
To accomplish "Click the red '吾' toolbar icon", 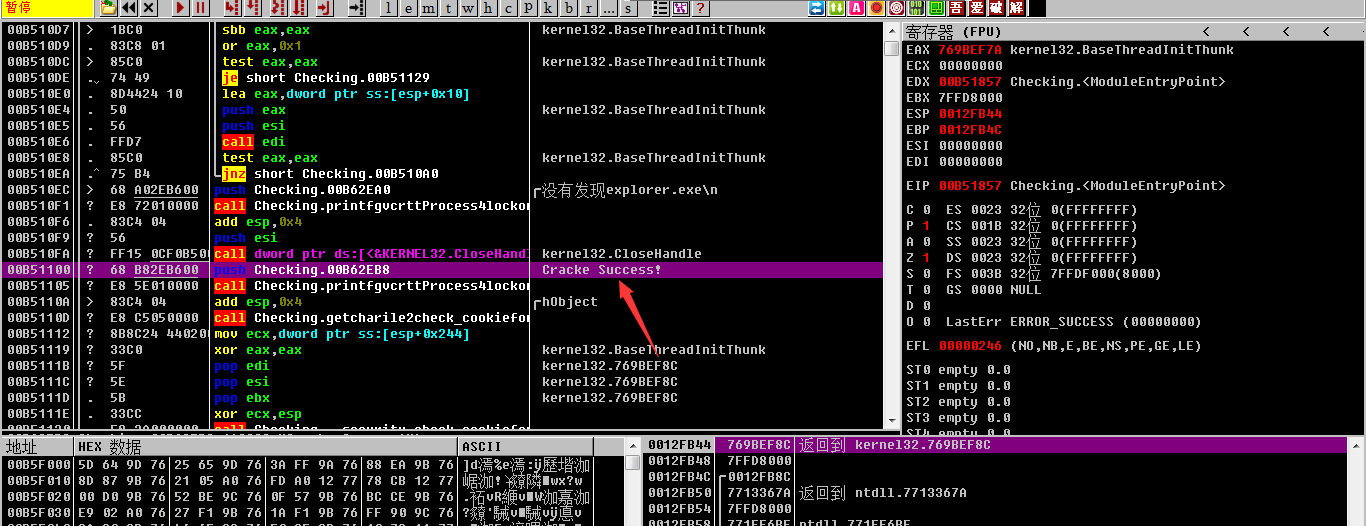I will [956, 8].
